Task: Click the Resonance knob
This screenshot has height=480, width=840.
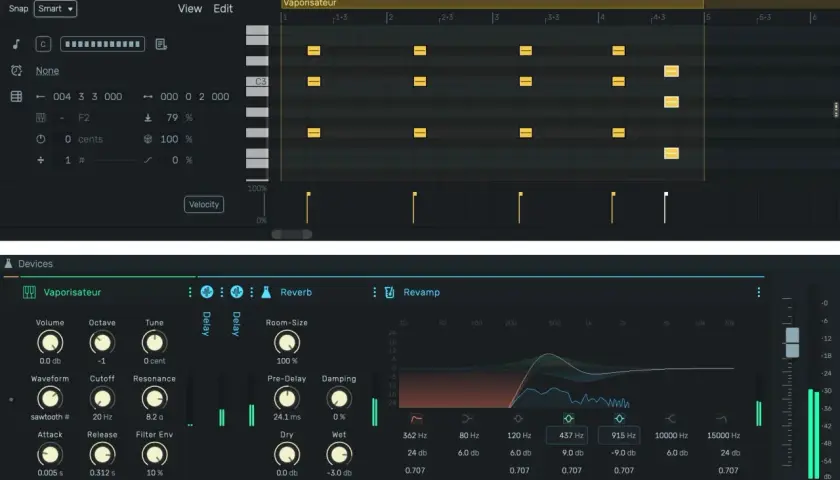Action: (154, 398)
